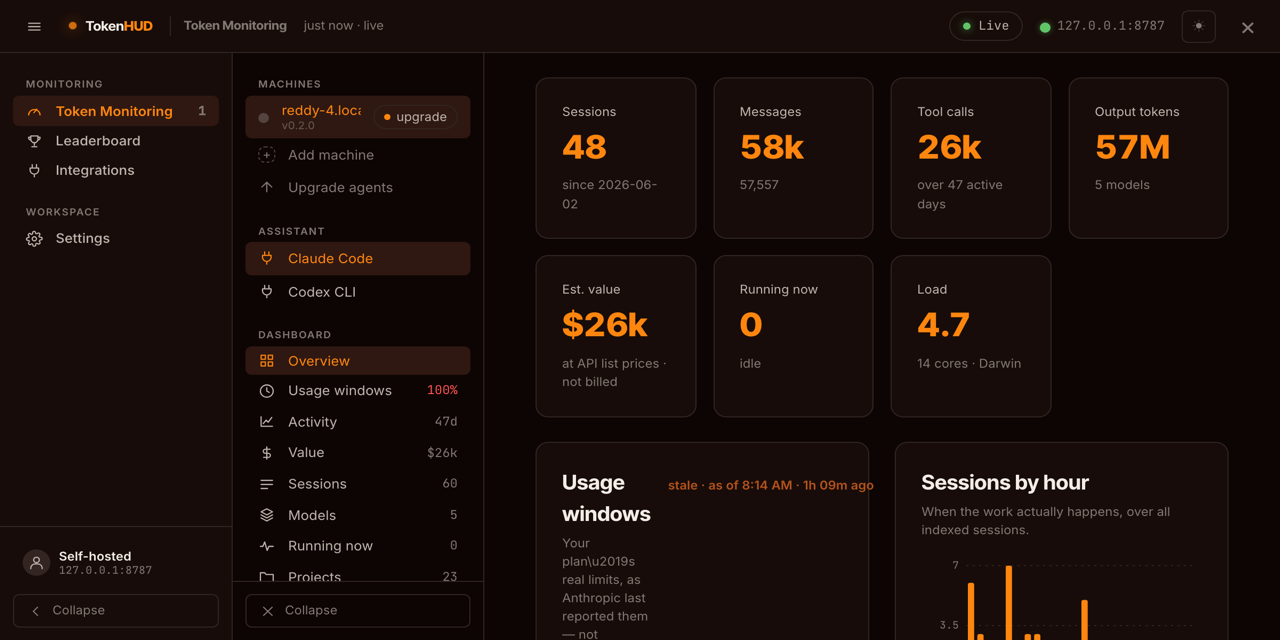The width and height of the screenshot is (1280, 640).
Task: Collapse the main sidebar with chevron button
Action: [x=116, y=610]
